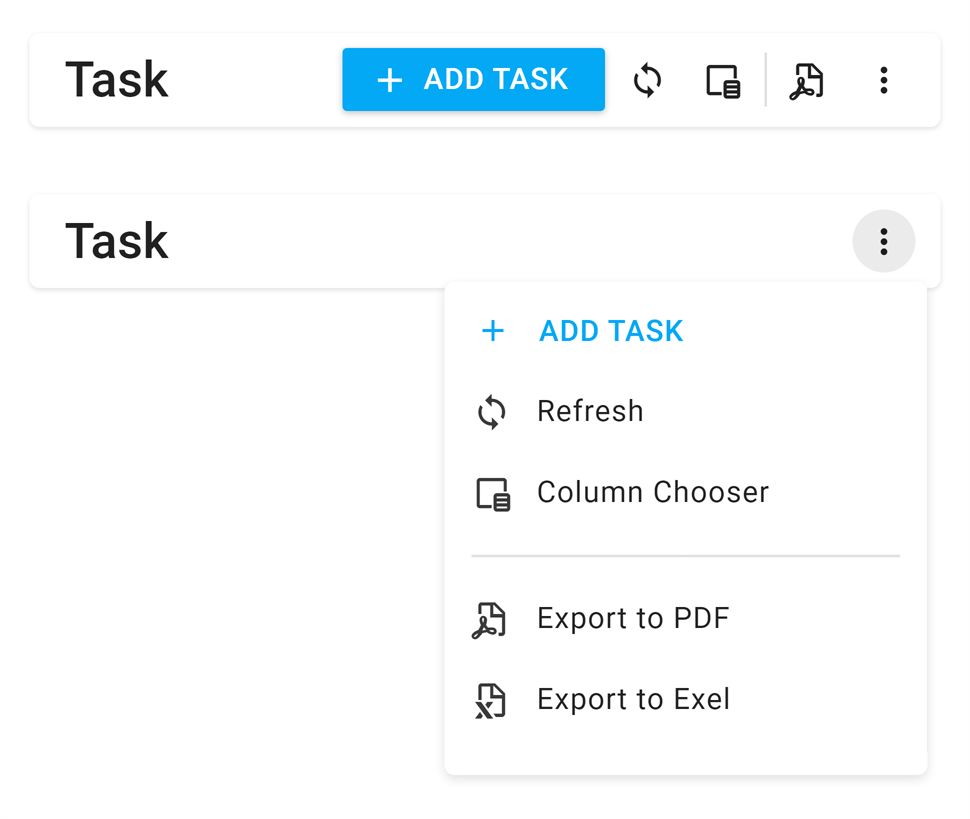This screenshot has height=819, width=970.
Task: Click the blue ADD TASK button
Action: tap(473, 80)
